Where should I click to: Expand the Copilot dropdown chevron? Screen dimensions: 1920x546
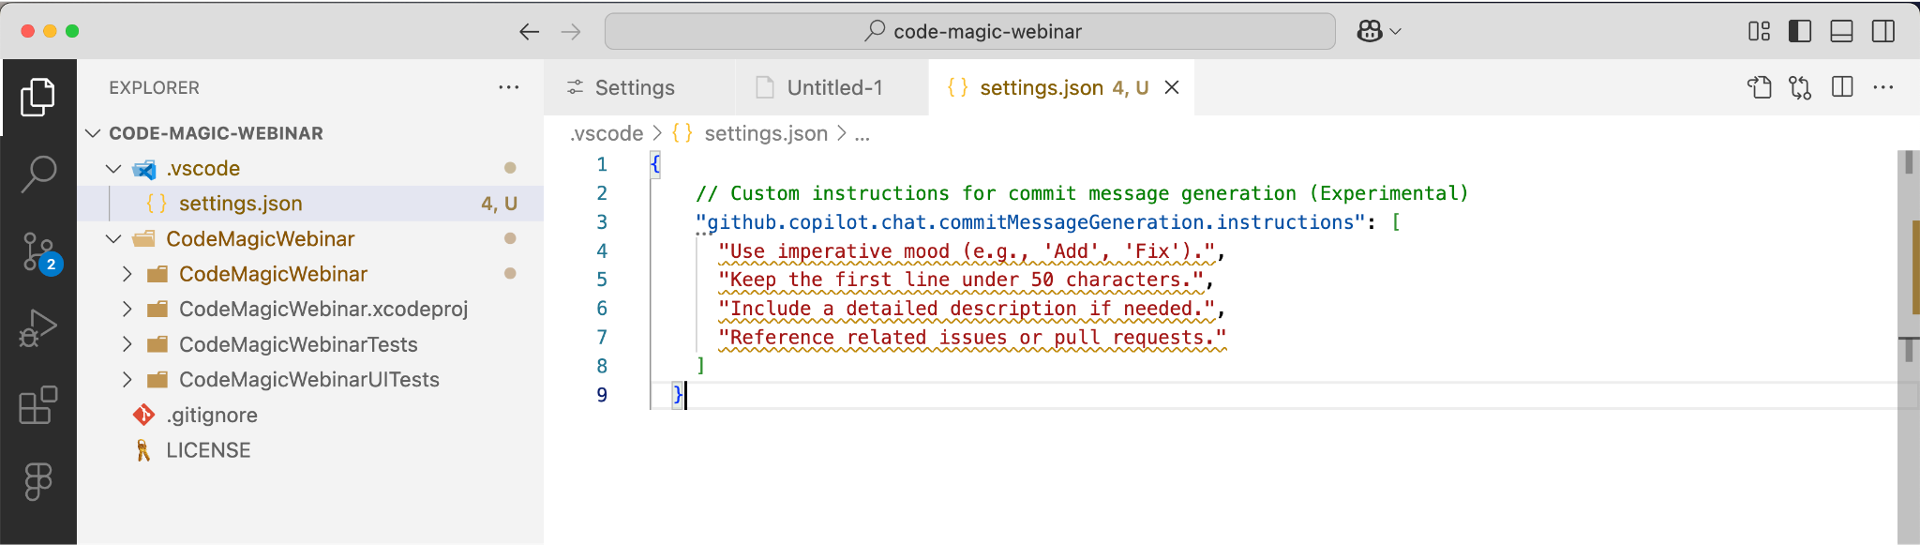tap(1396, 32)
